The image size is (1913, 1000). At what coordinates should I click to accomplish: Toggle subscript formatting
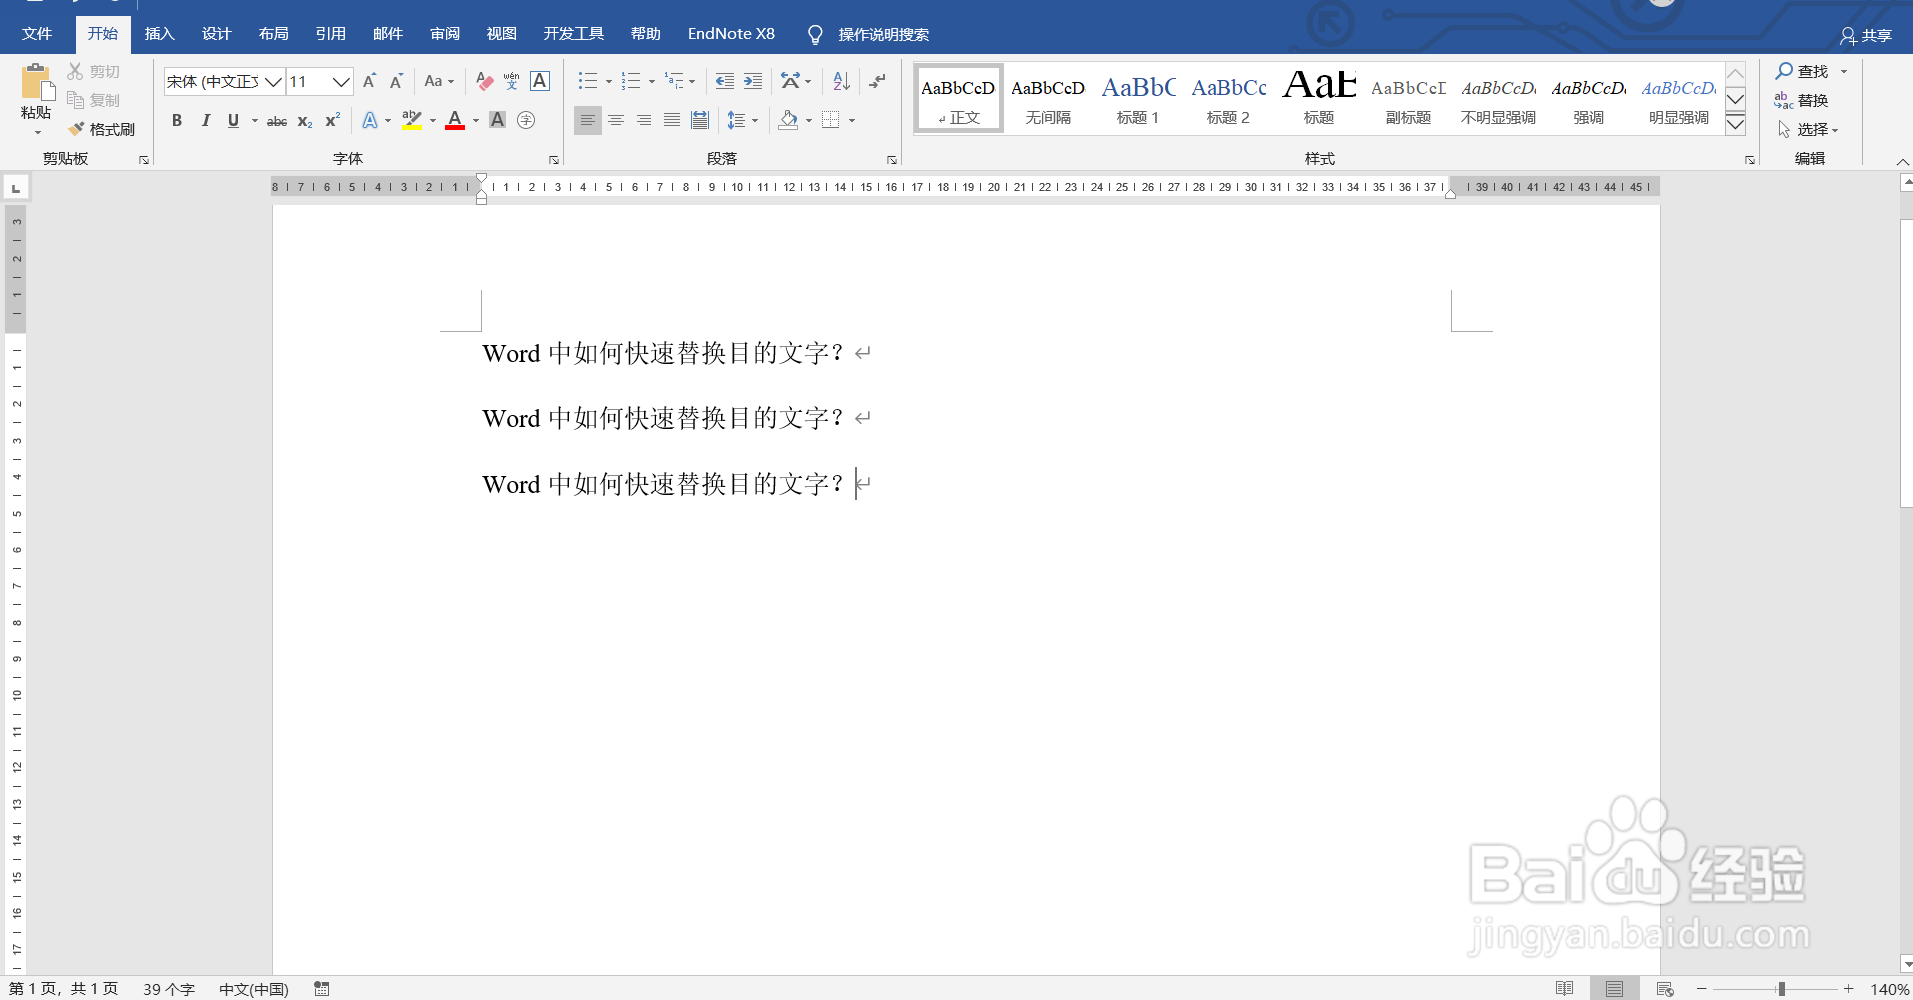[x=303, y=121]
